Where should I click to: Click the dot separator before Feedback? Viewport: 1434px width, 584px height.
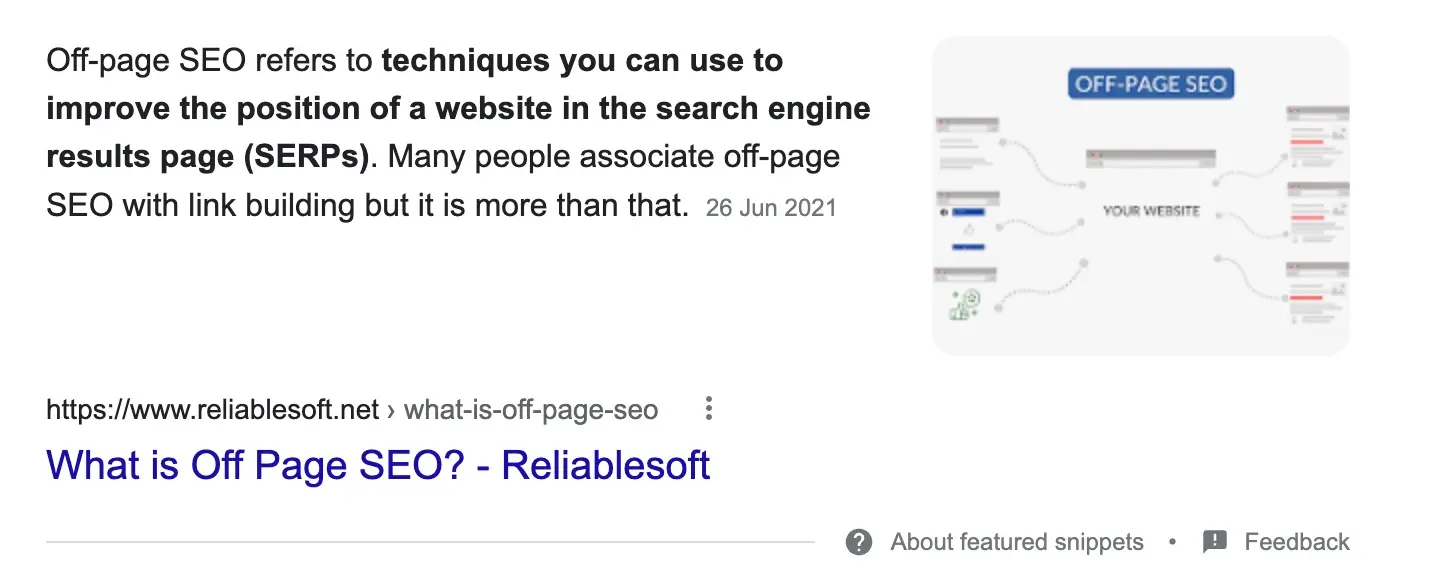pyautogui.click(x=1172, y=542)
